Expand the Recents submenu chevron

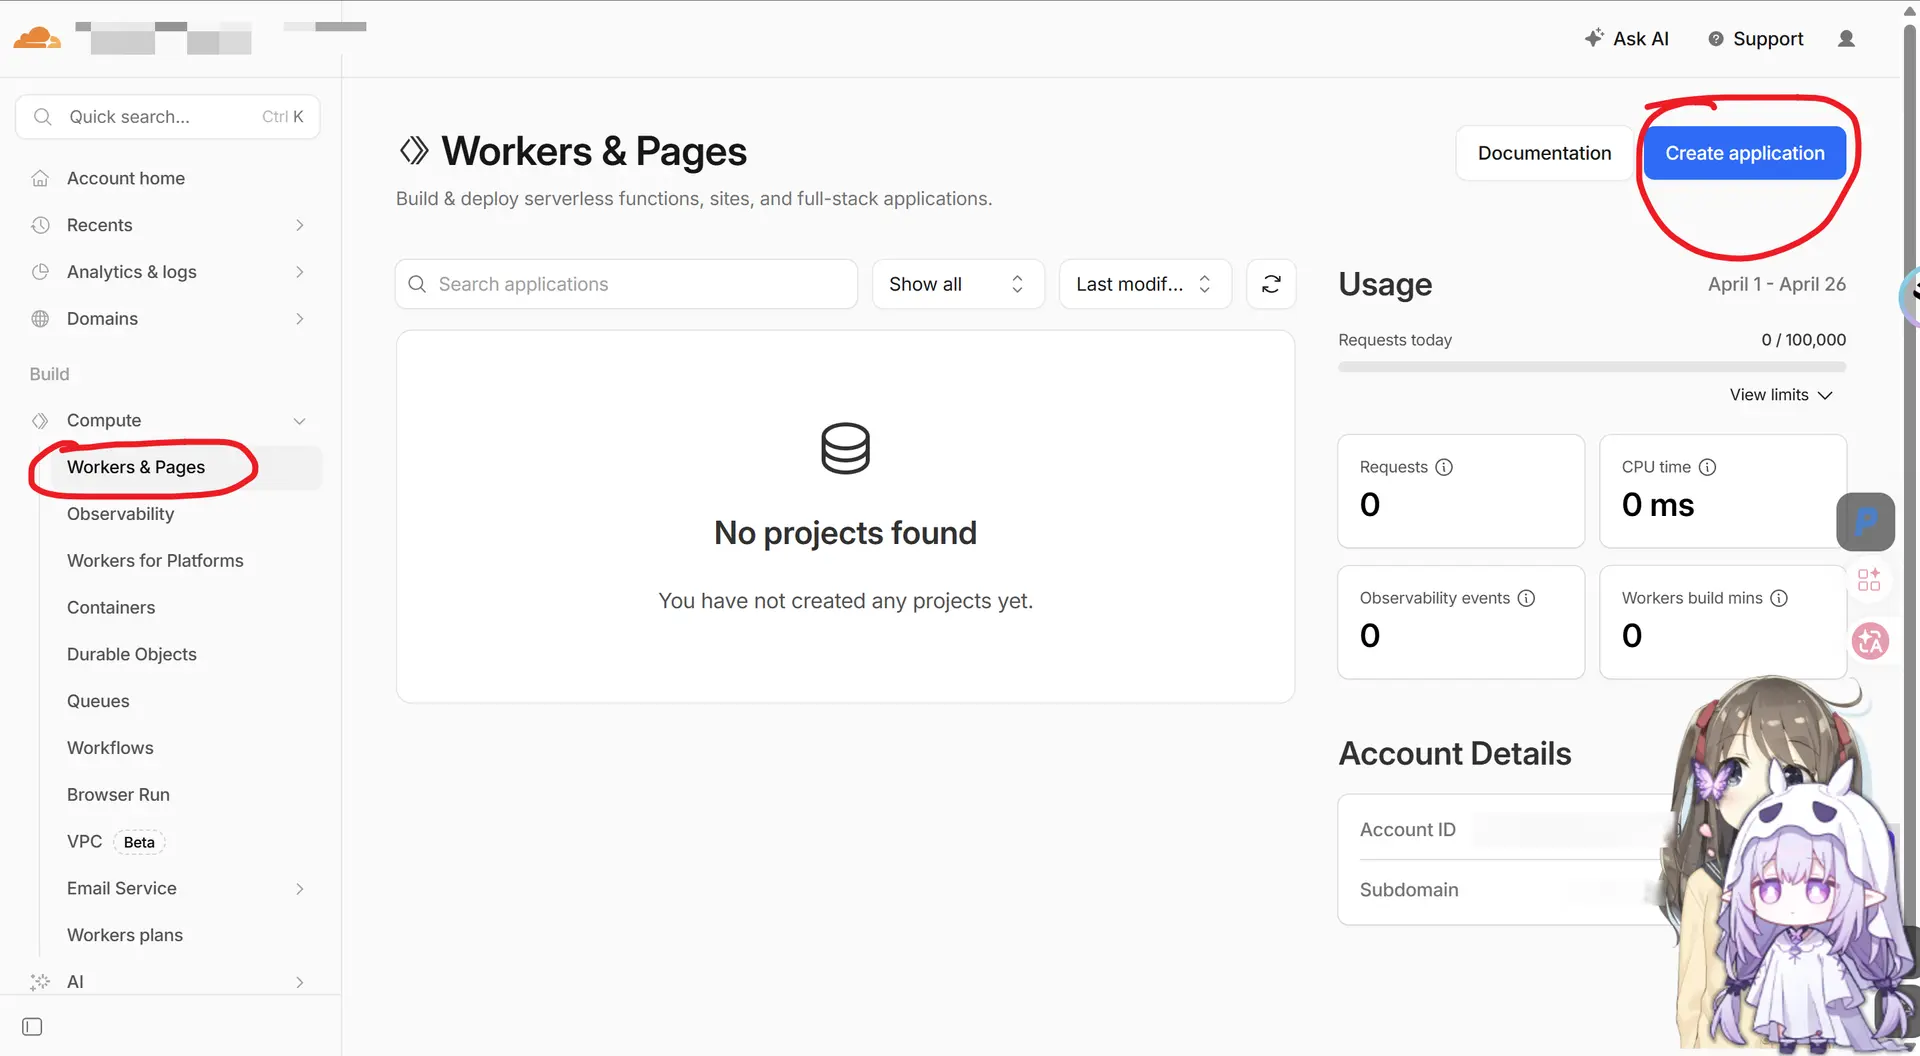coord(300,225)
